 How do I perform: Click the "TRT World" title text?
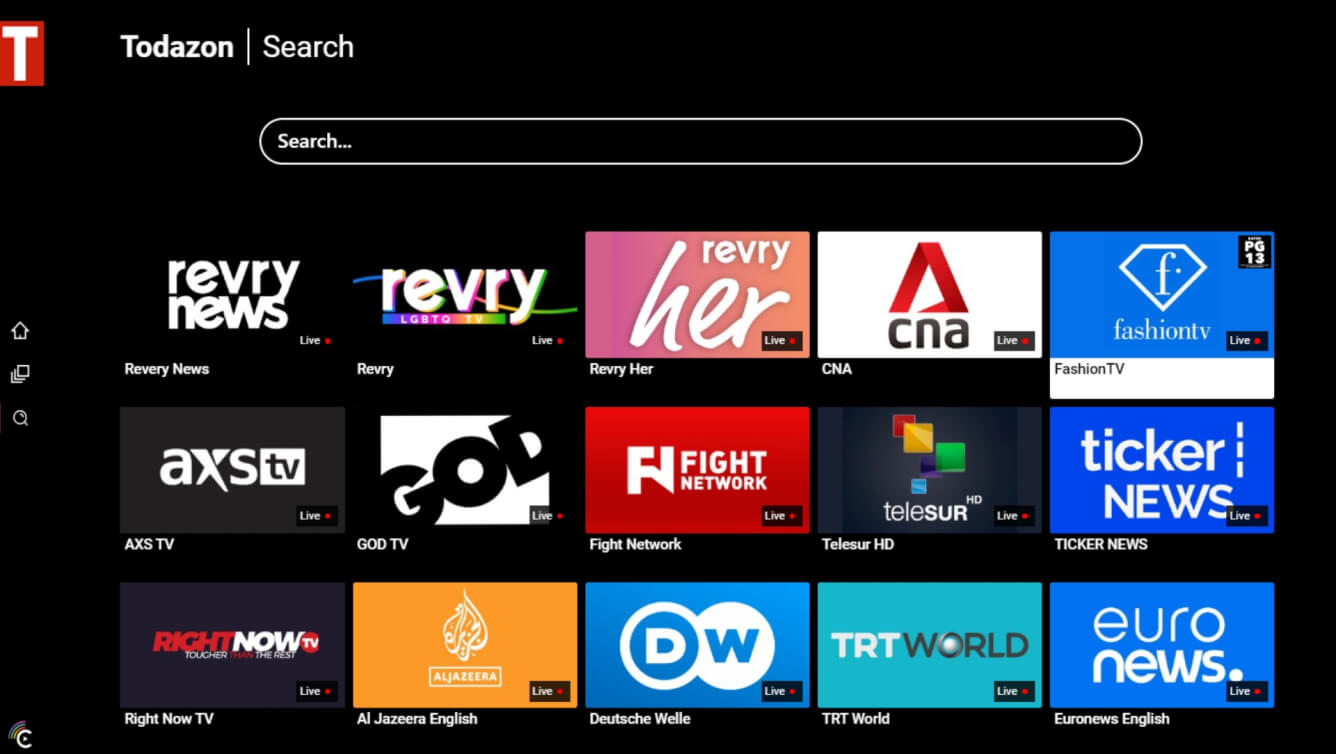tap(855, 719)
